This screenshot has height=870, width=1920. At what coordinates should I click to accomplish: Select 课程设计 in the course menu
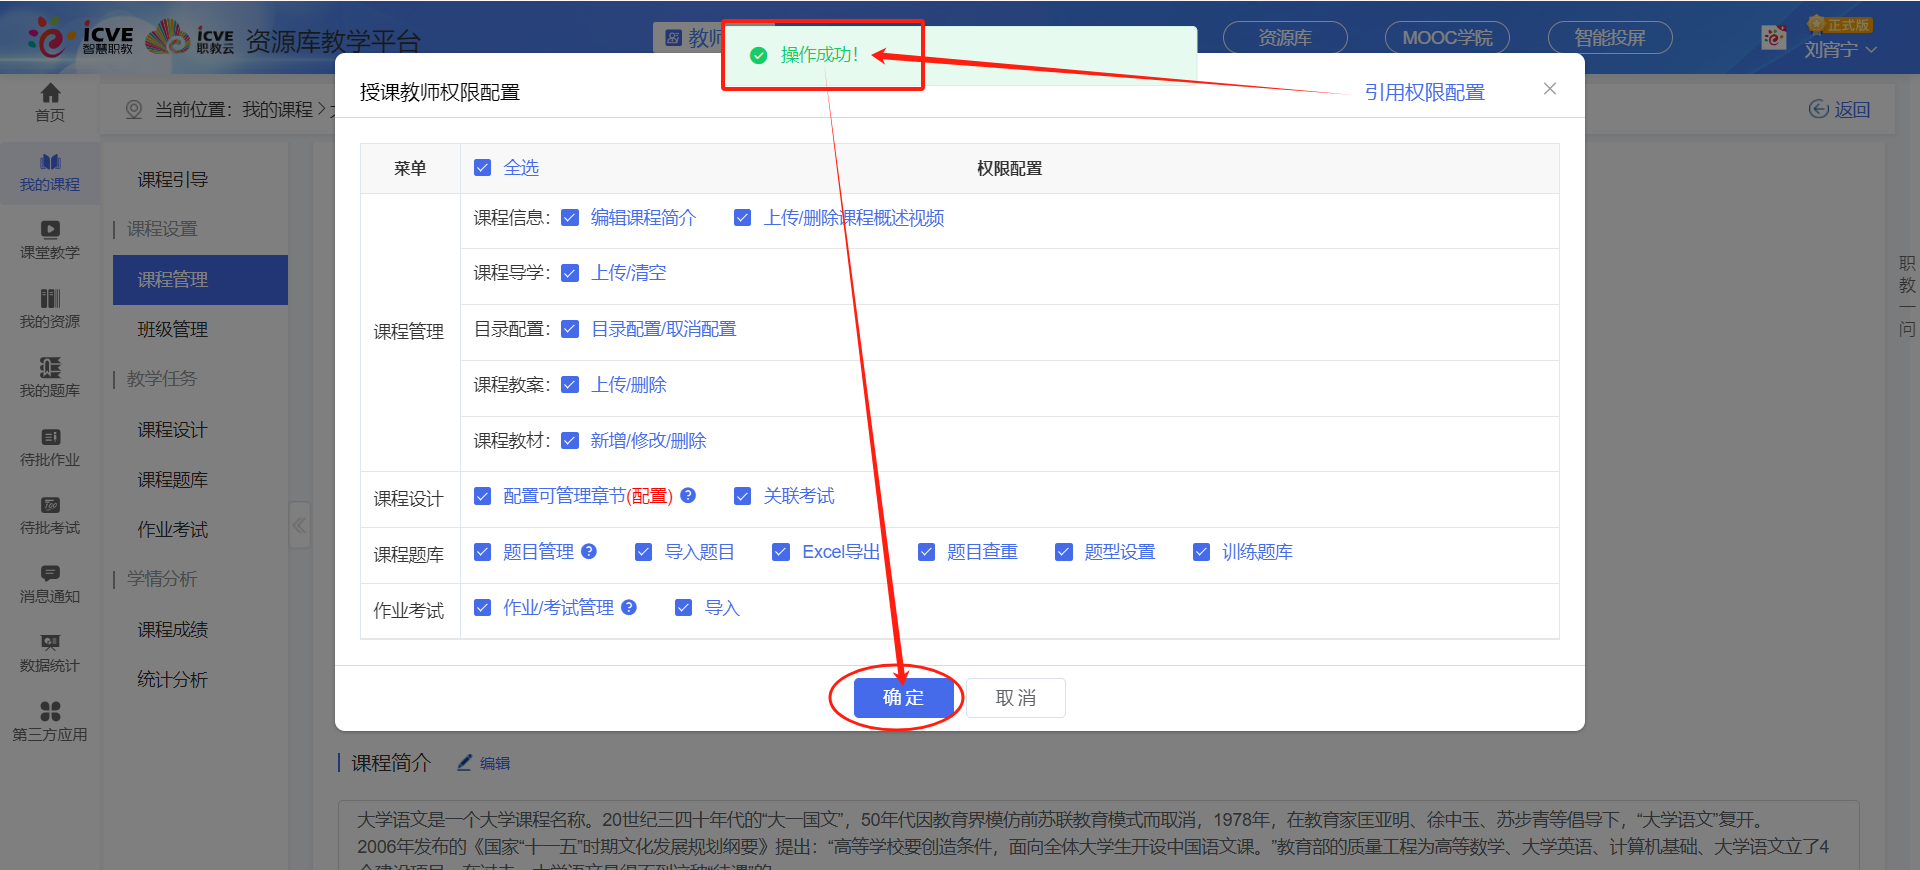click(173, 430)
